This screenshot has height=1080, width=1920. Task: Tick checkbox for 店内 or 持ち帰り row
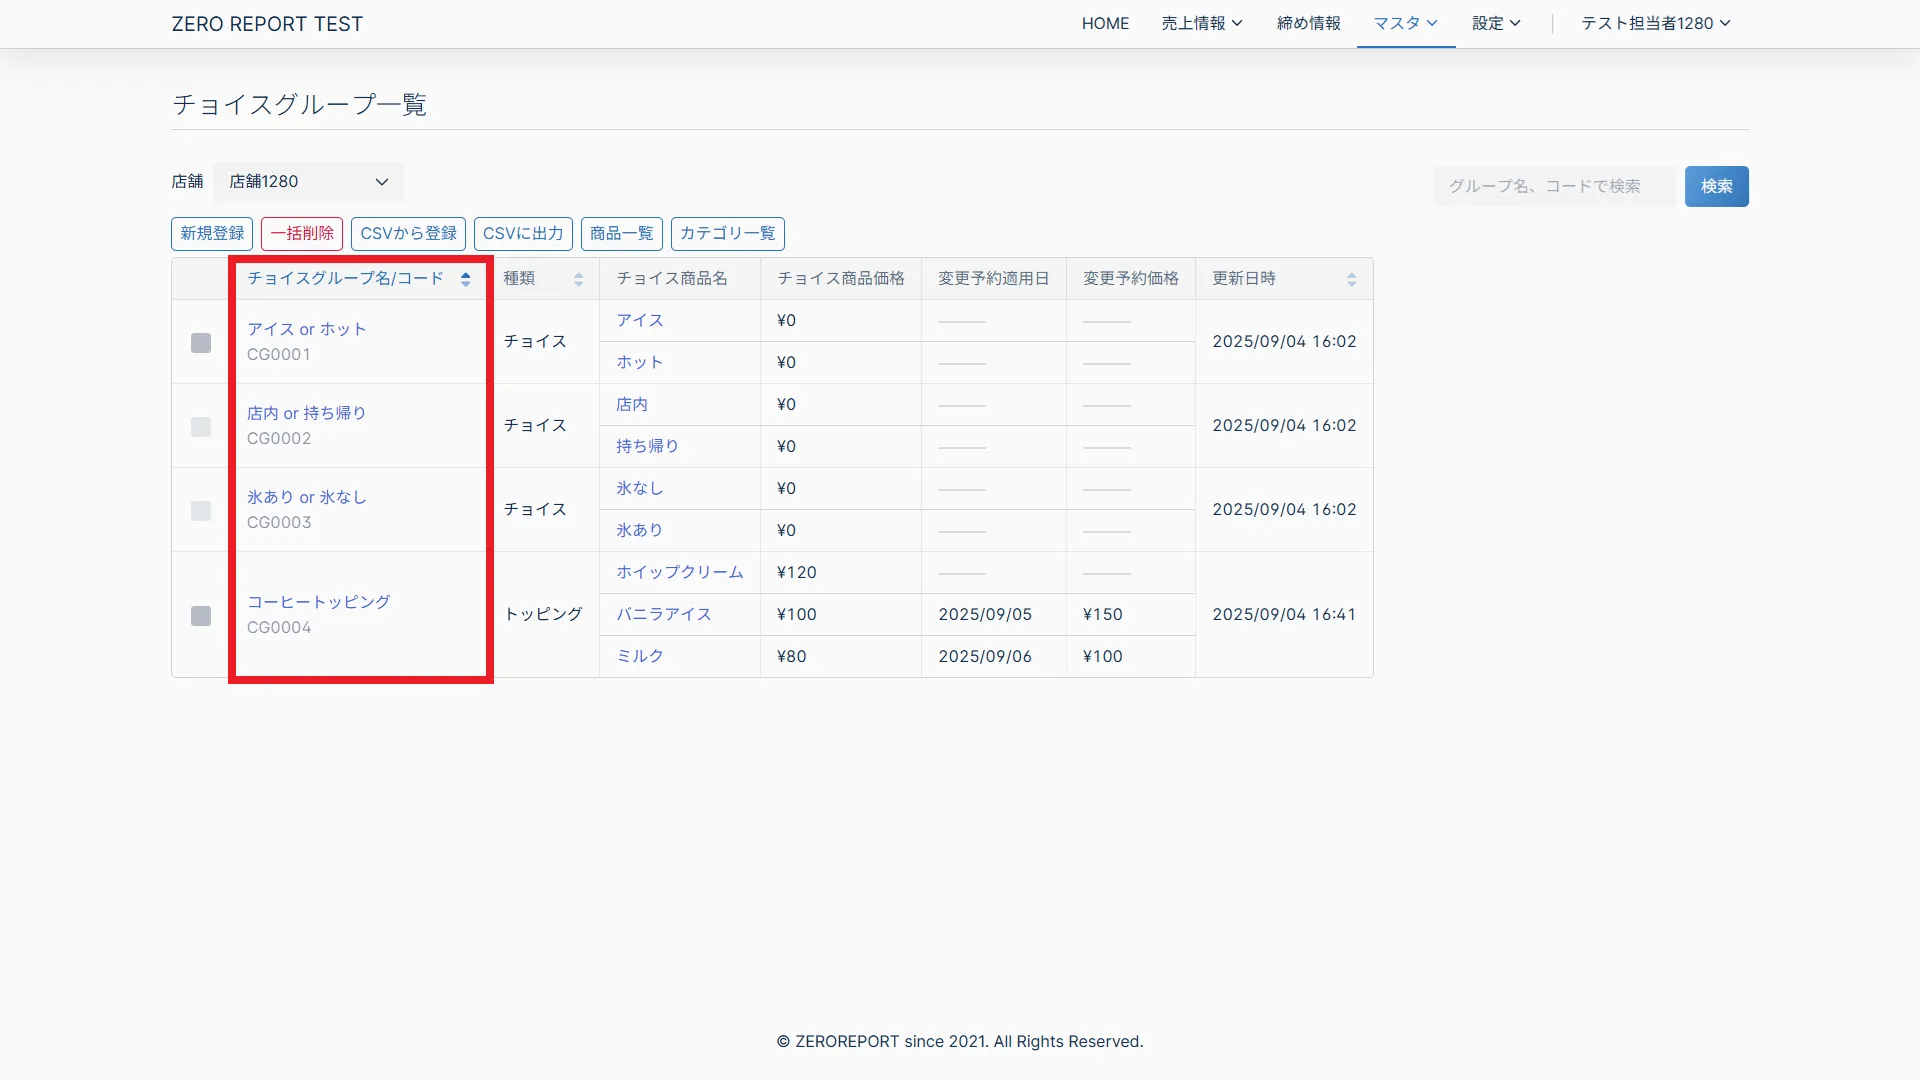[x=201, y=427]
